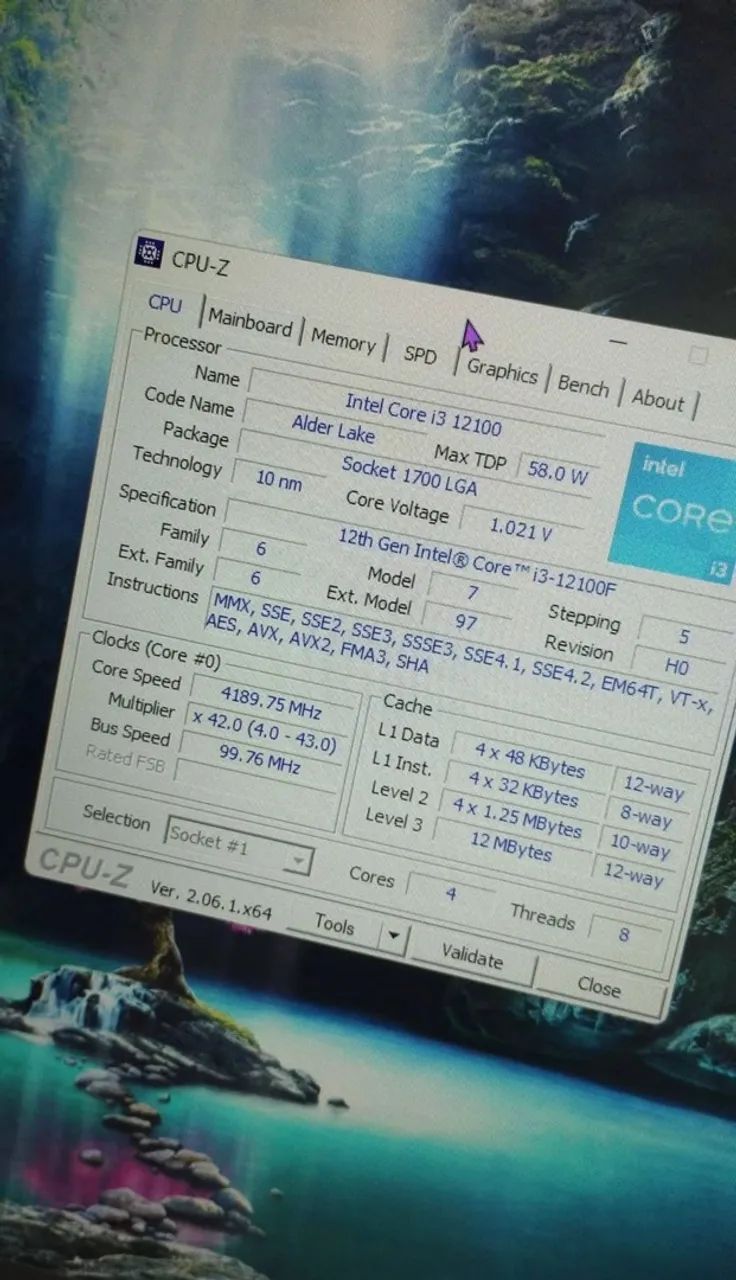This screenshot has width=736, height=1280.
Task: Click the Close button at bottom
Action: click(x=598, y=987)
